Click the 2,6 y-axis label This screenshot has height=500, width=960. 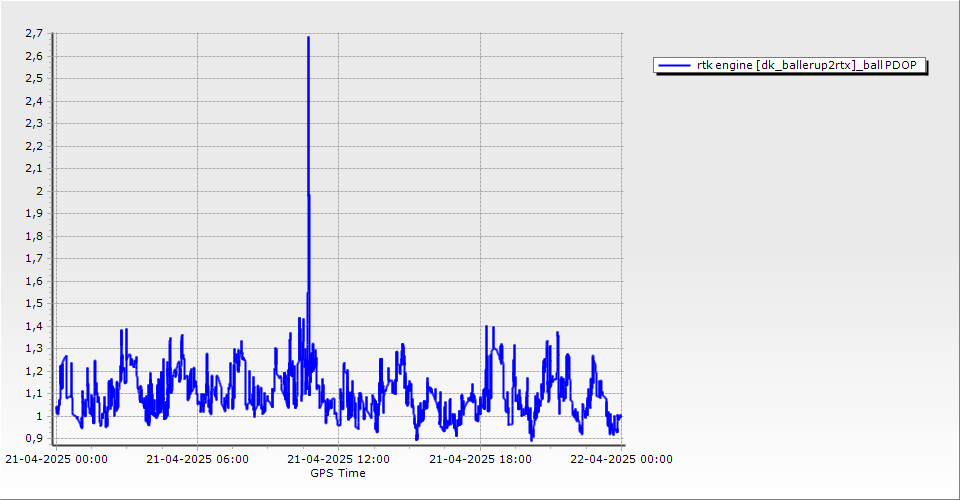tap(34, 56)
